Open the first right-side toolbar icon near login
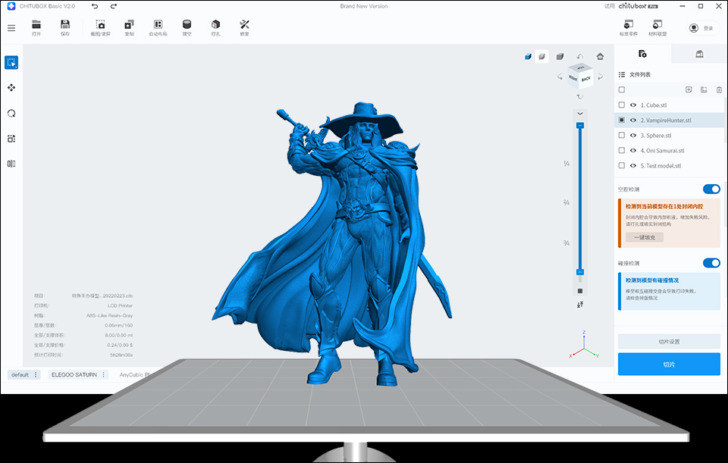 click(628, 25)
